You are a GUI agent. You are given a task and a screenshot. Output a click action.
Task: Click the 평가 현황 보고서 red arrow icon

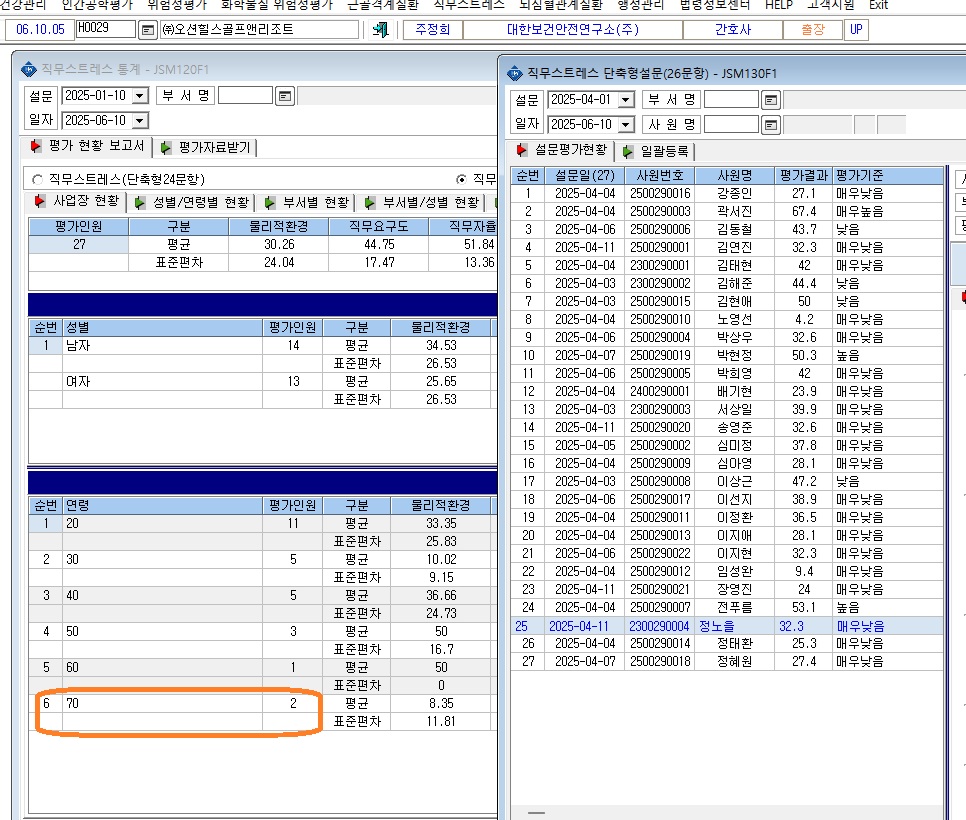36,147
